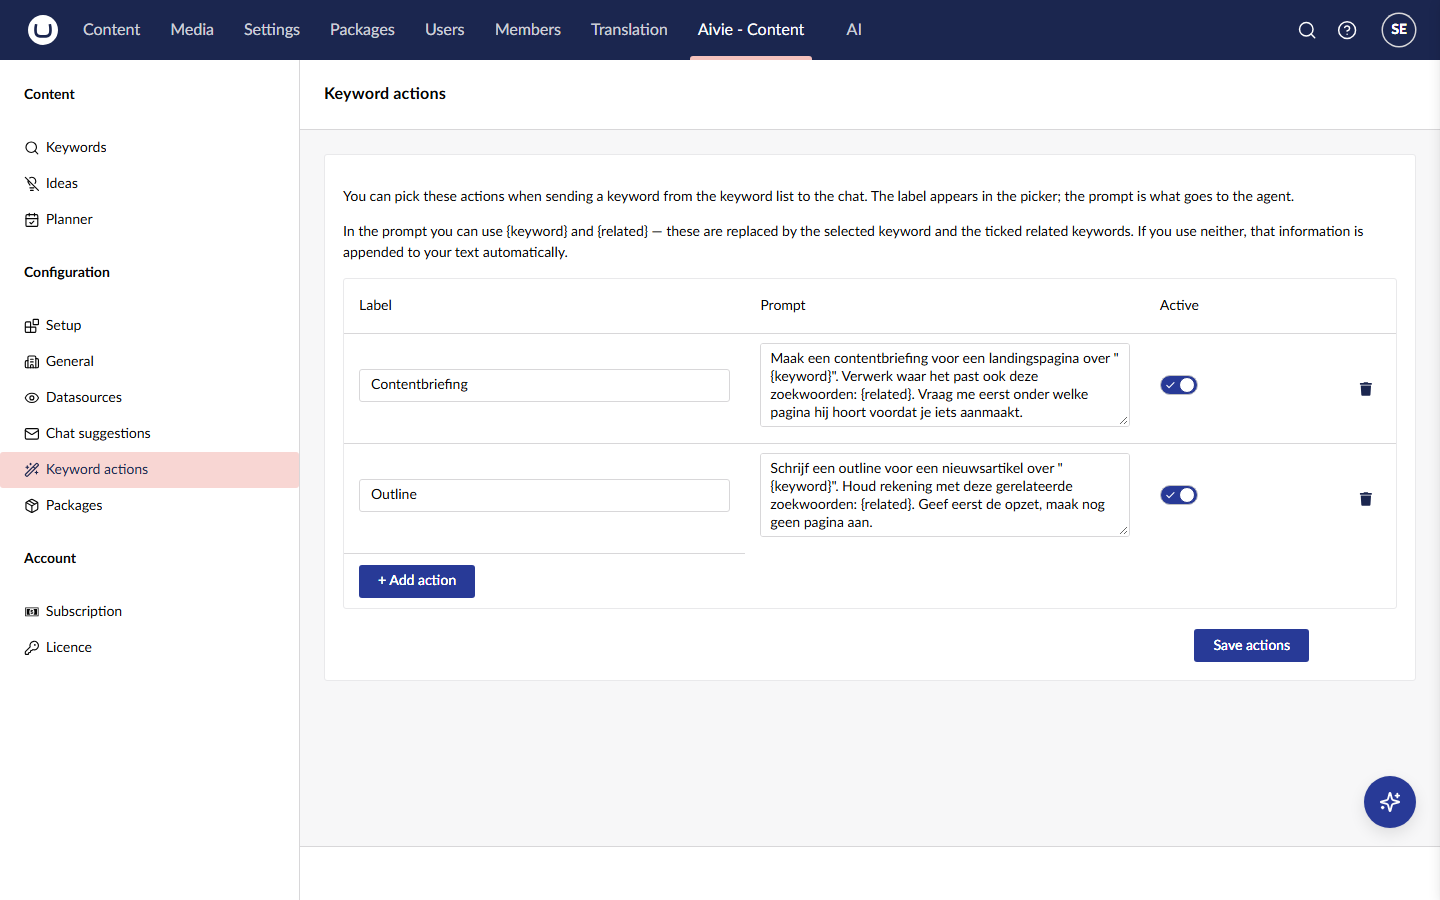1440x900 pixels.
Task: Open the Users section tab
Action: (x=445, y=30)
